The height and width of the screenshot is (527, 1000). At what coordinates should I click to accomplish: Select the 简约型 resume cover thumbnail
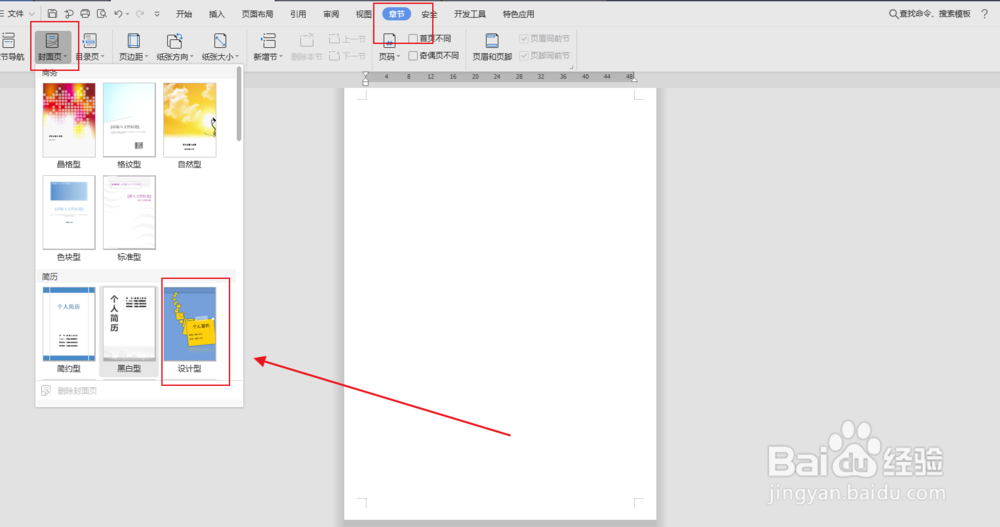click(x=69, y=324)
